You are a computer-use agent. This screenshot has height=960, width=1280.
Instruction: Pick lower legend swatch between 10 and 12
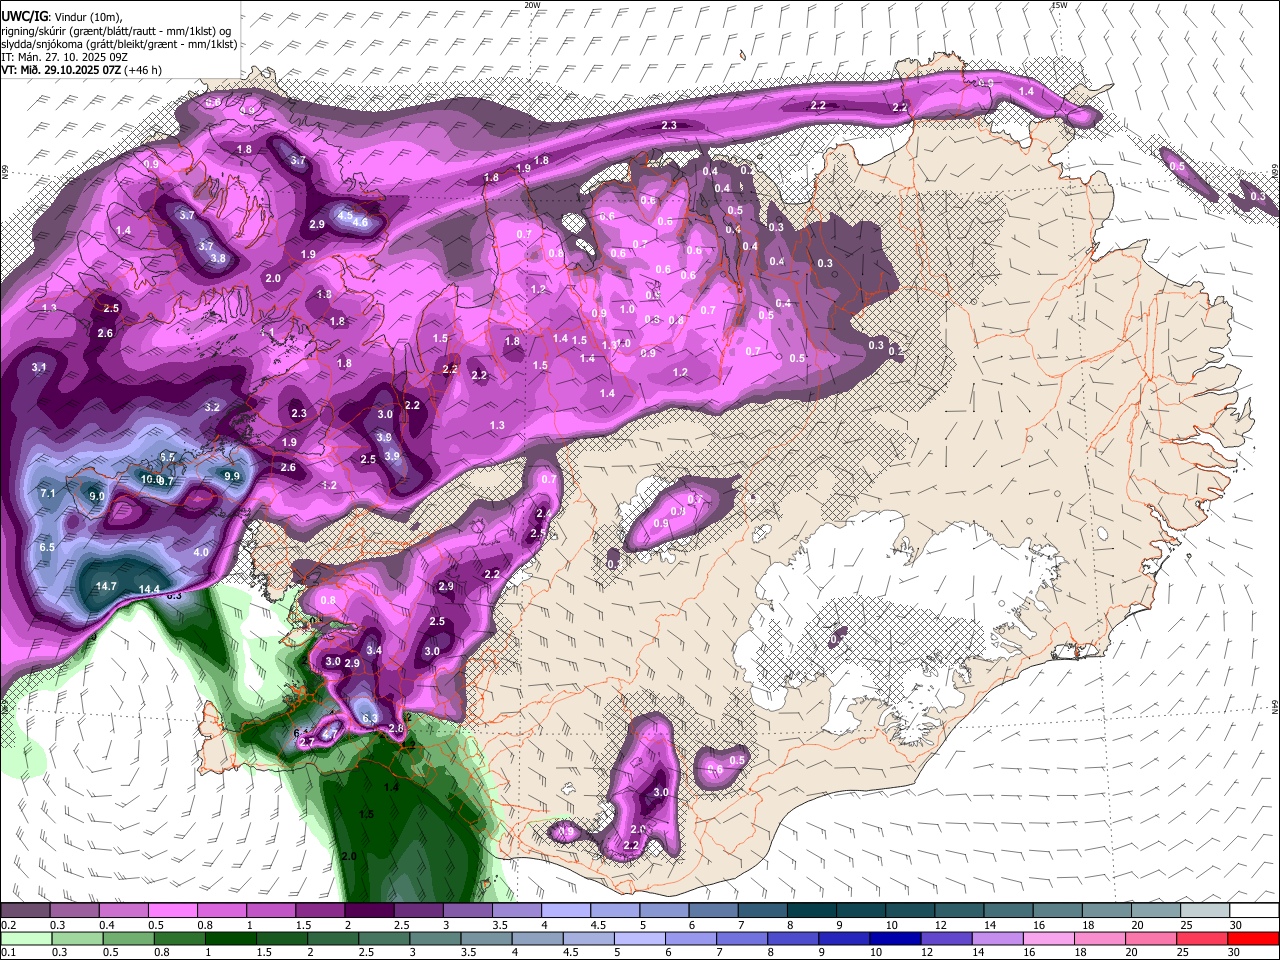point(894,939)
